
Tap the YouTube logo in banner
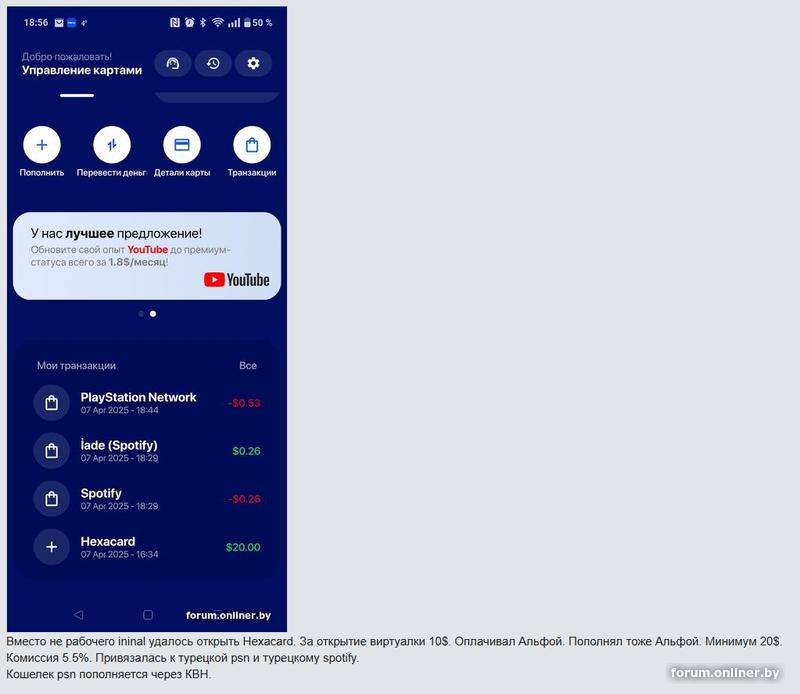237,280
